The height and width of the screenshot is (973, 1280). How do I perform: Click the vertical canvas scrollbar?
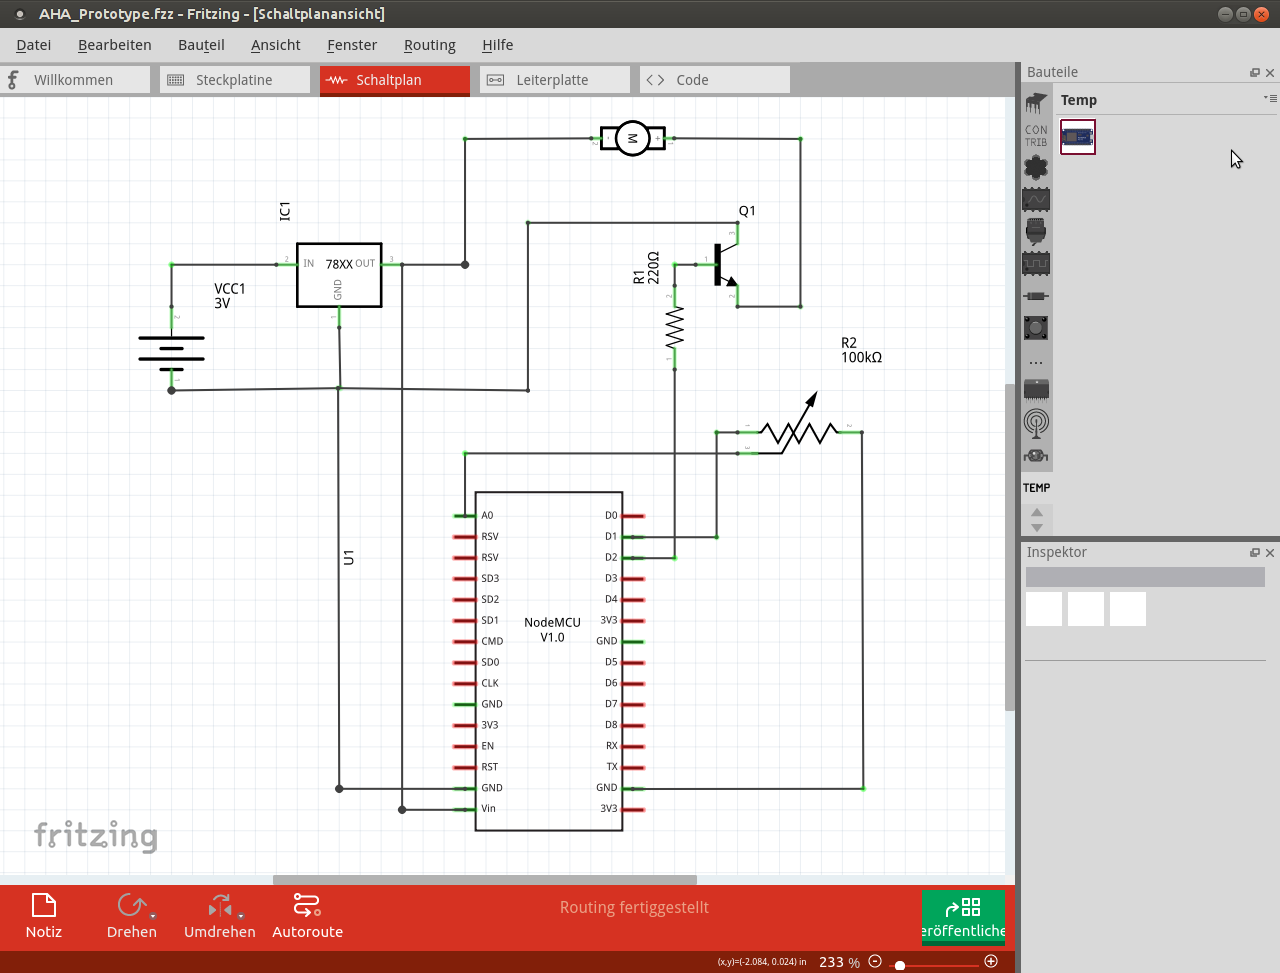(1010, 547)
